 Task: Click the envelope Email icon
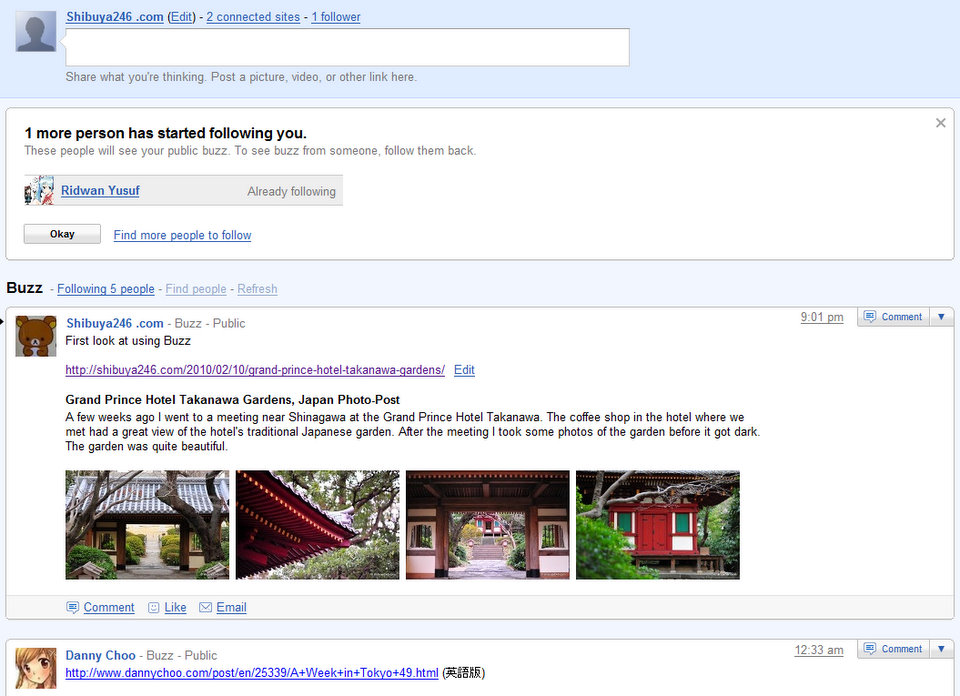206,607
